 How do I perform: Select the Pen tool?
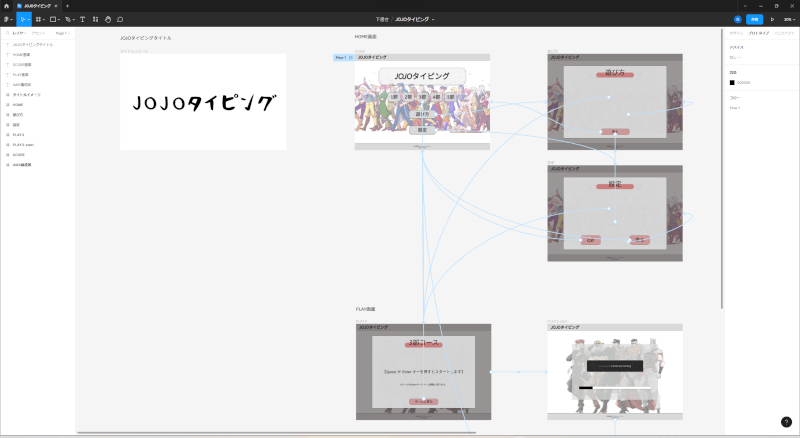67,19
